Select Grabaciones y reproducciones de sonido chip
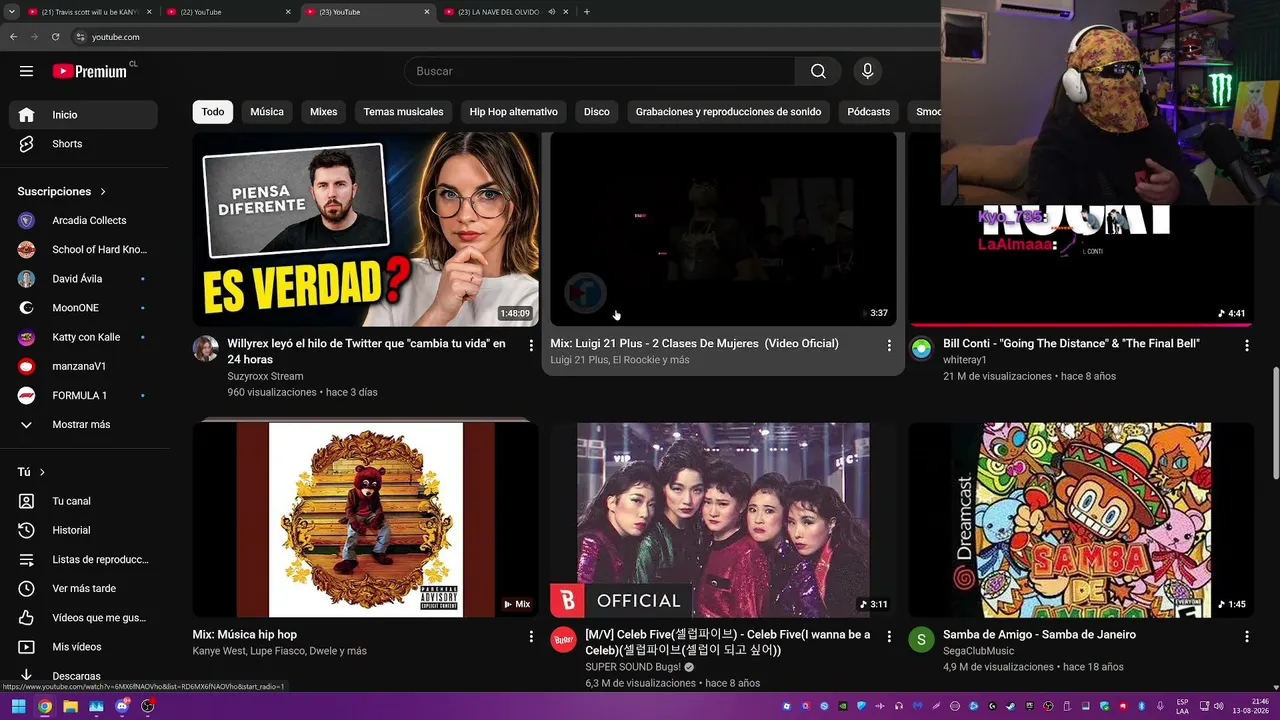The width and height of the screenshot is (1280, 720). (728, 112)
